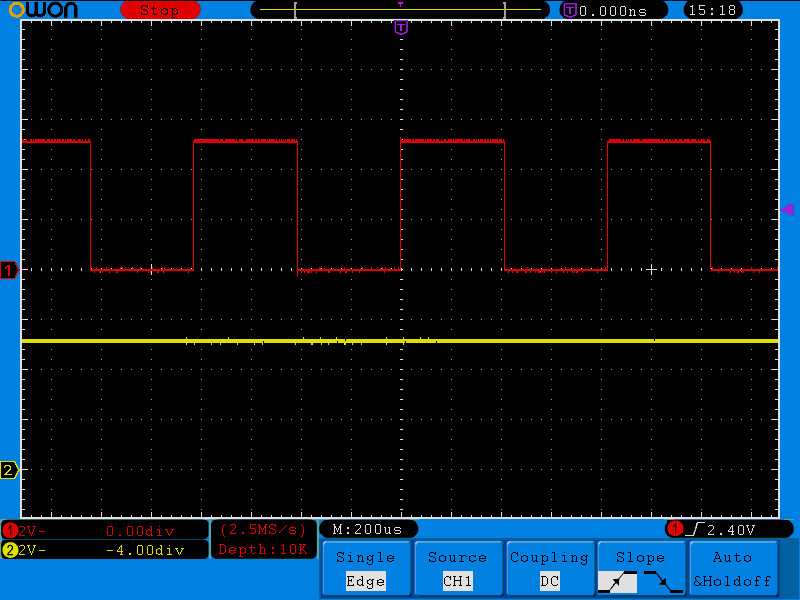
Task: Click the memory window position bar at top
Action: point(401,10)
